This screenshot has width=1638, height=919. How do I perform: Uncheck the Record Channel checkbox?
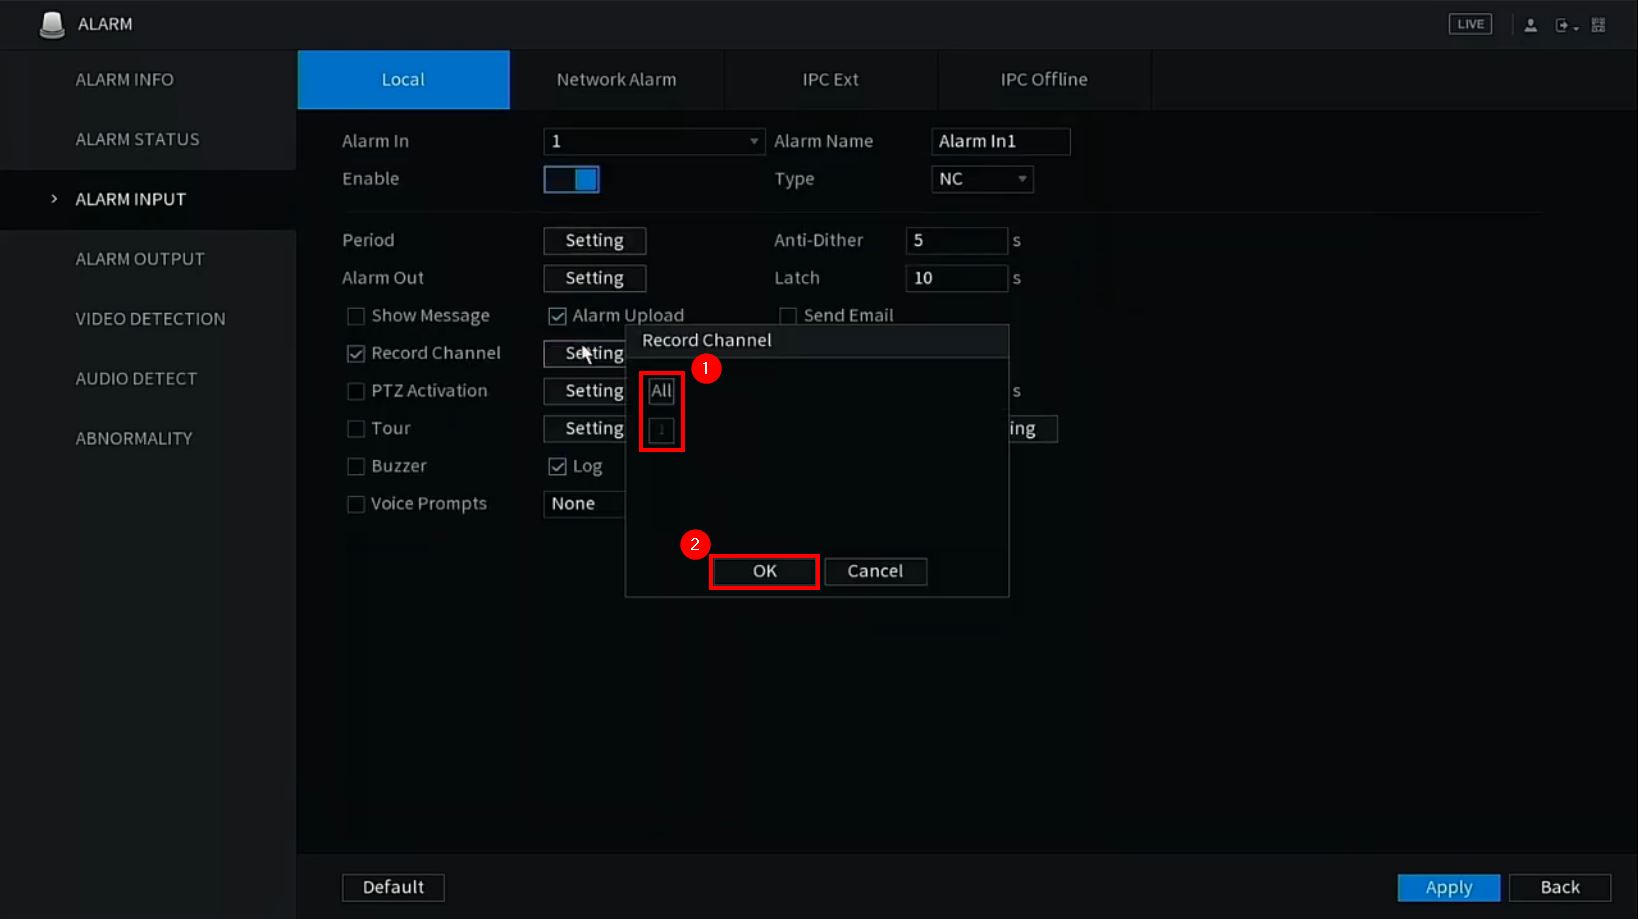click(x=355, y=354)
